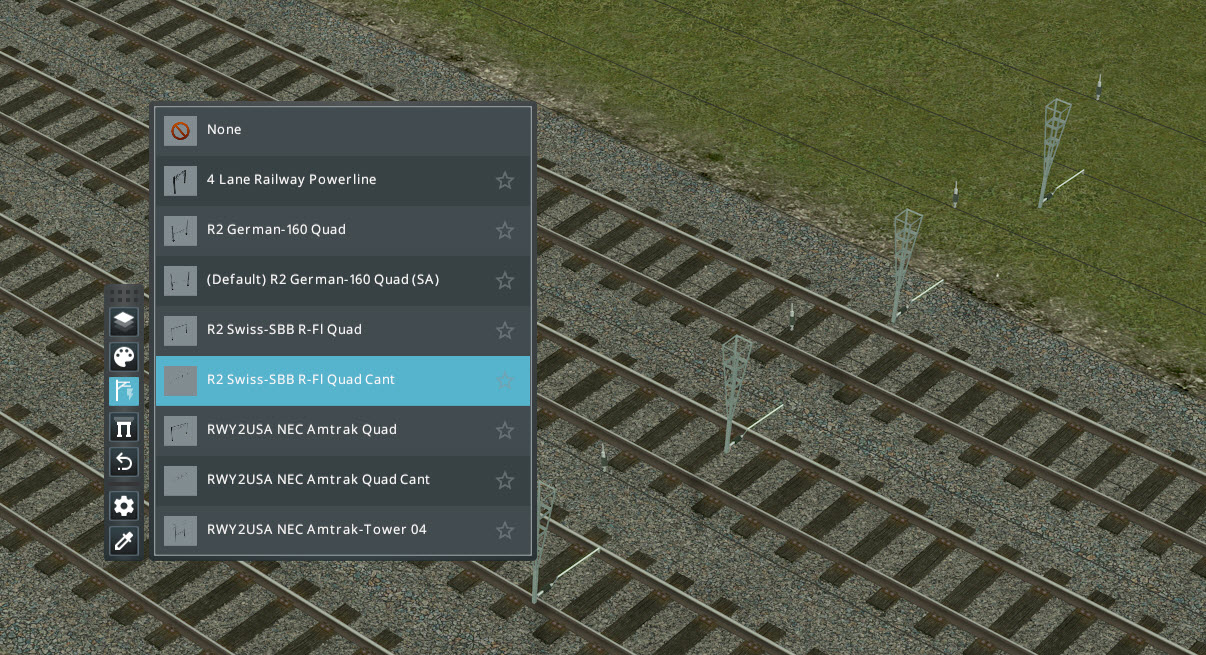This screenshot has width=1206, height=655.
Task: Open the layers tool in the side toolbar
Action: coord(123,322)
